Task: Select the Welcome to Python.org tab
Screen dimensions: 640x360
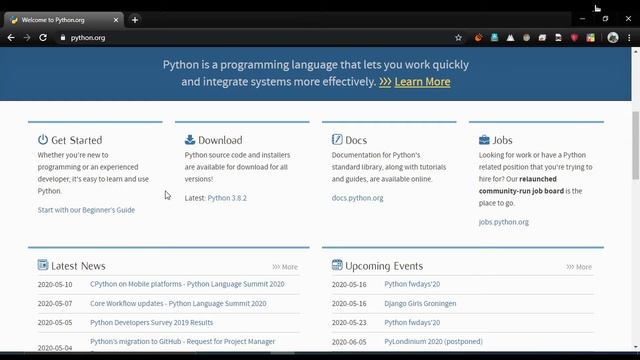Action: pos(63,20)
